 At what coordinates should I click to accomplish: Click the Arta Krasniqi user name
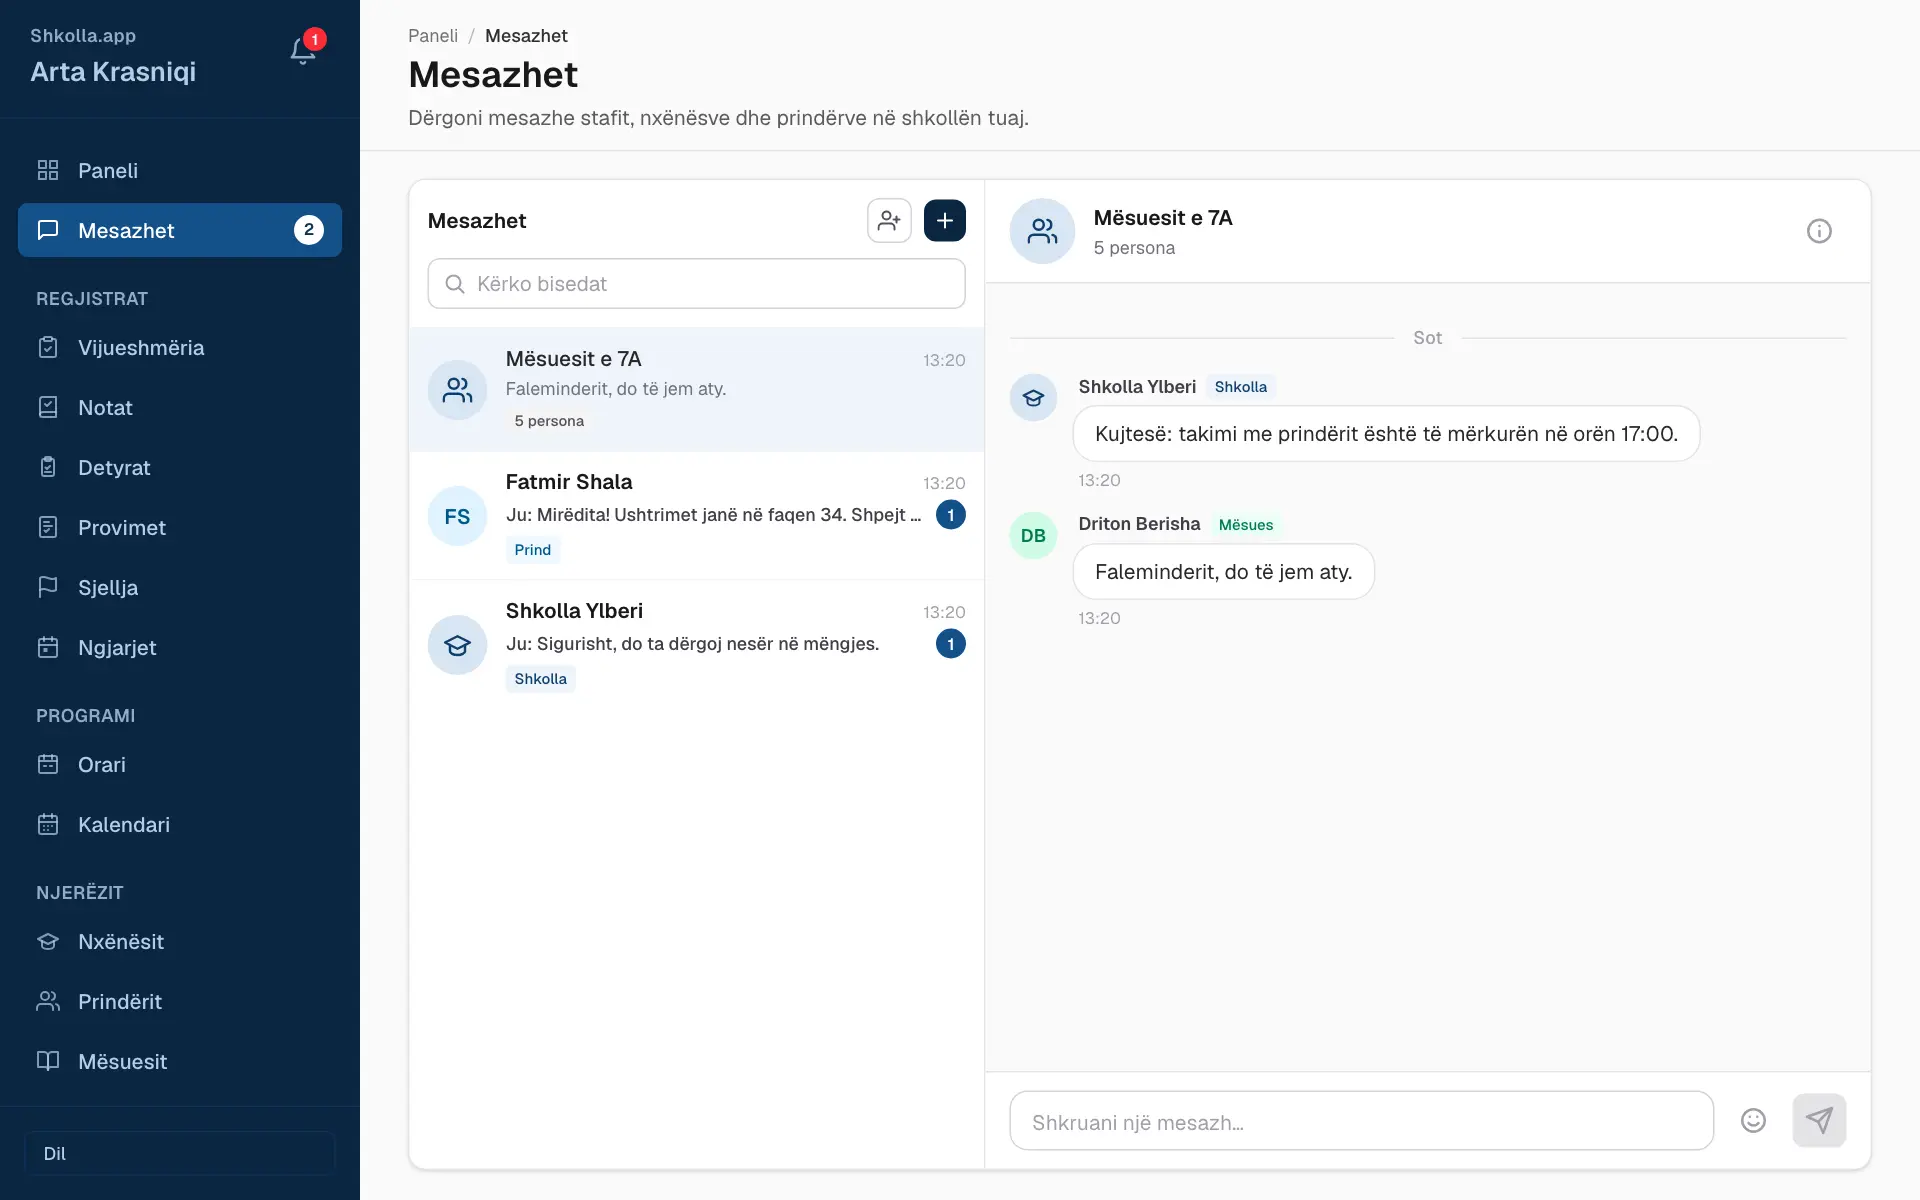[113, 72]
